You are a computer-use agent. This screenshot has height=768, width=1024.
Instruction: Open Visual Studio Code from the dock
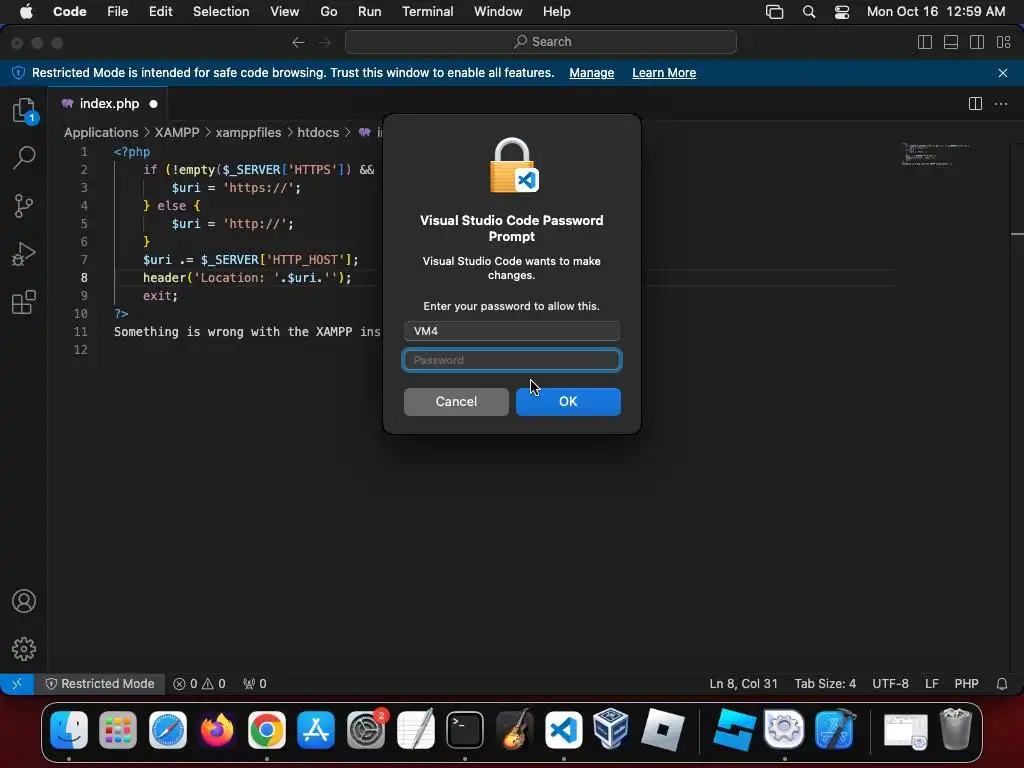(x=564, y=729)
